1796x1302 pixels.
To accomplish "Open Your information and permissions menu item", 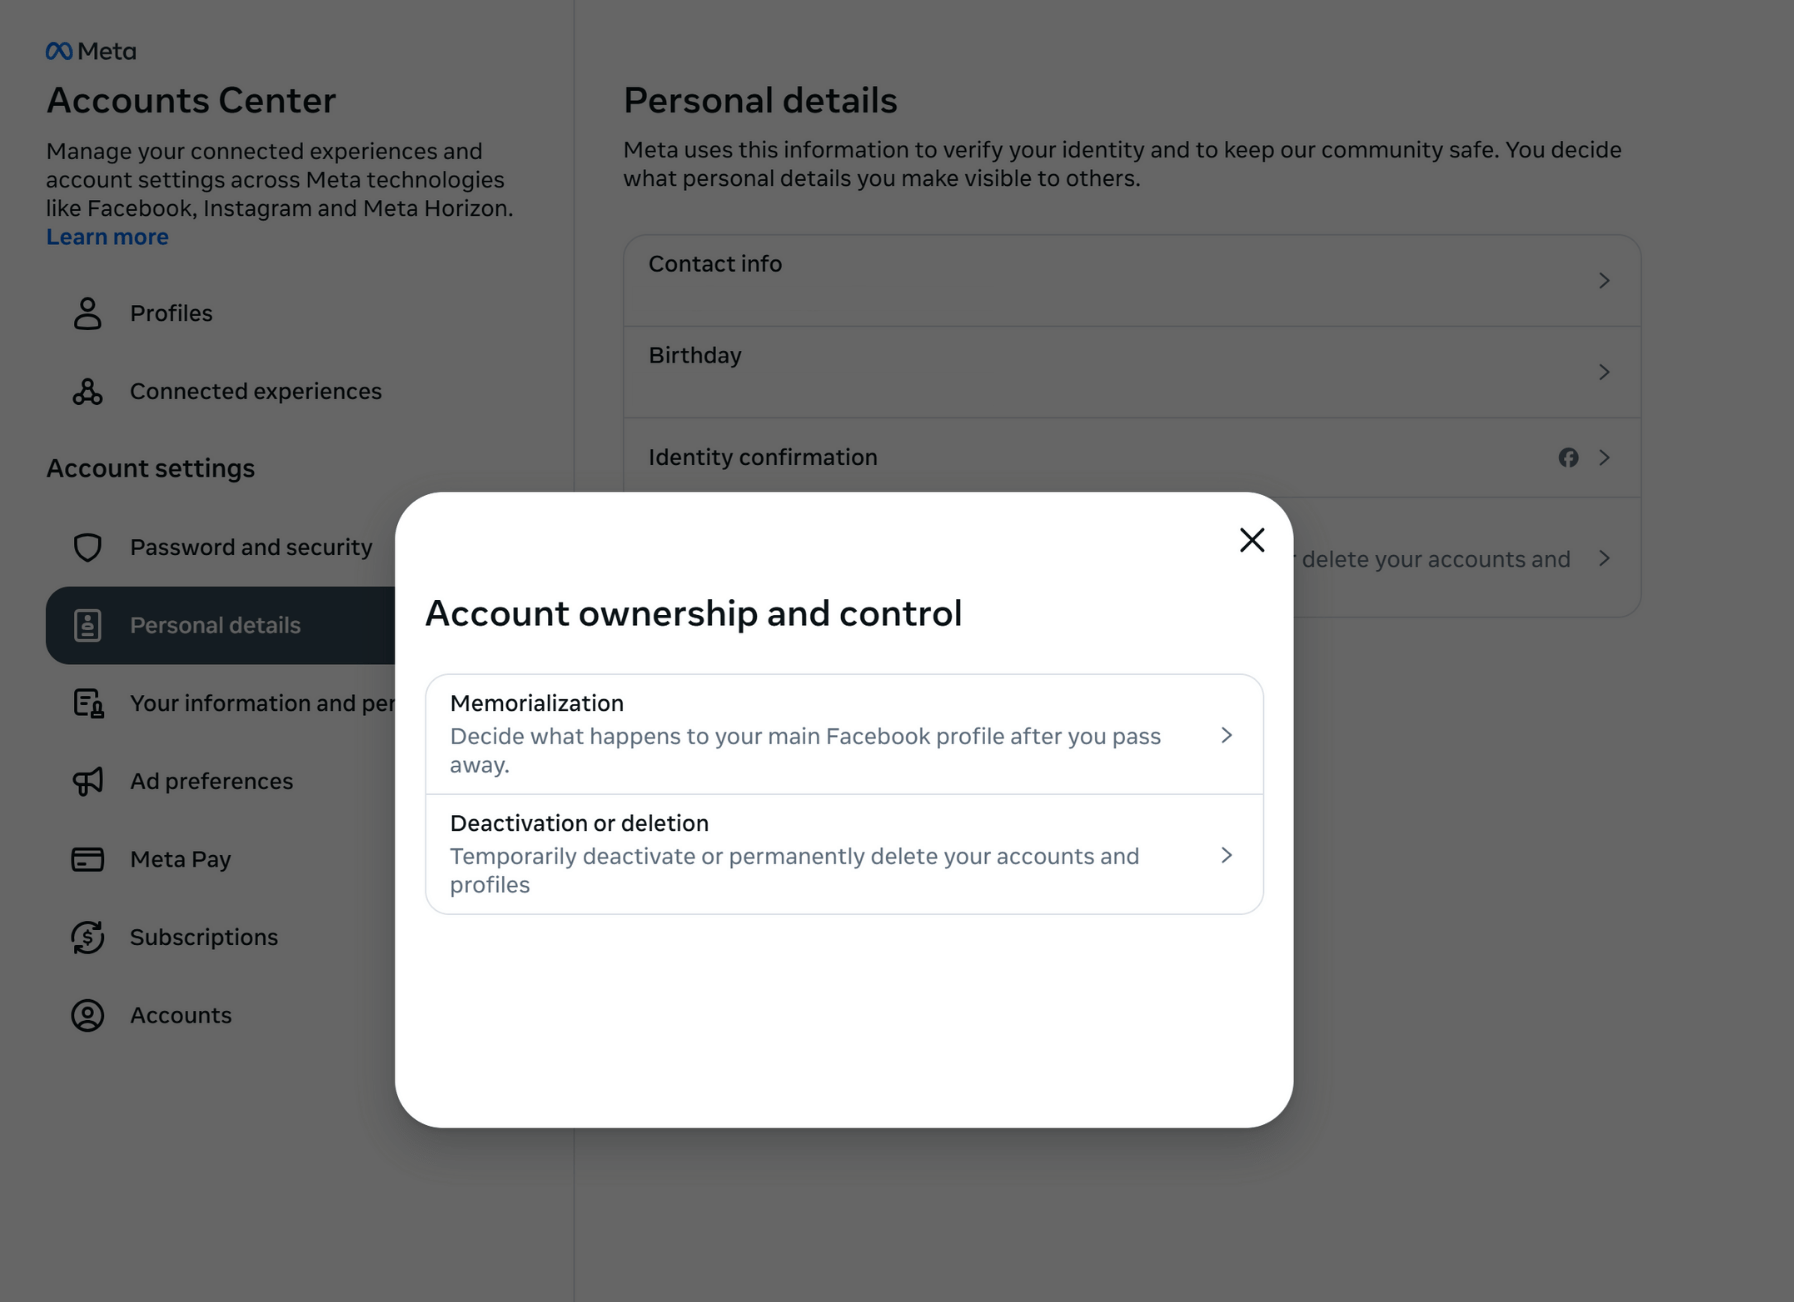I will tap(262, 704).
